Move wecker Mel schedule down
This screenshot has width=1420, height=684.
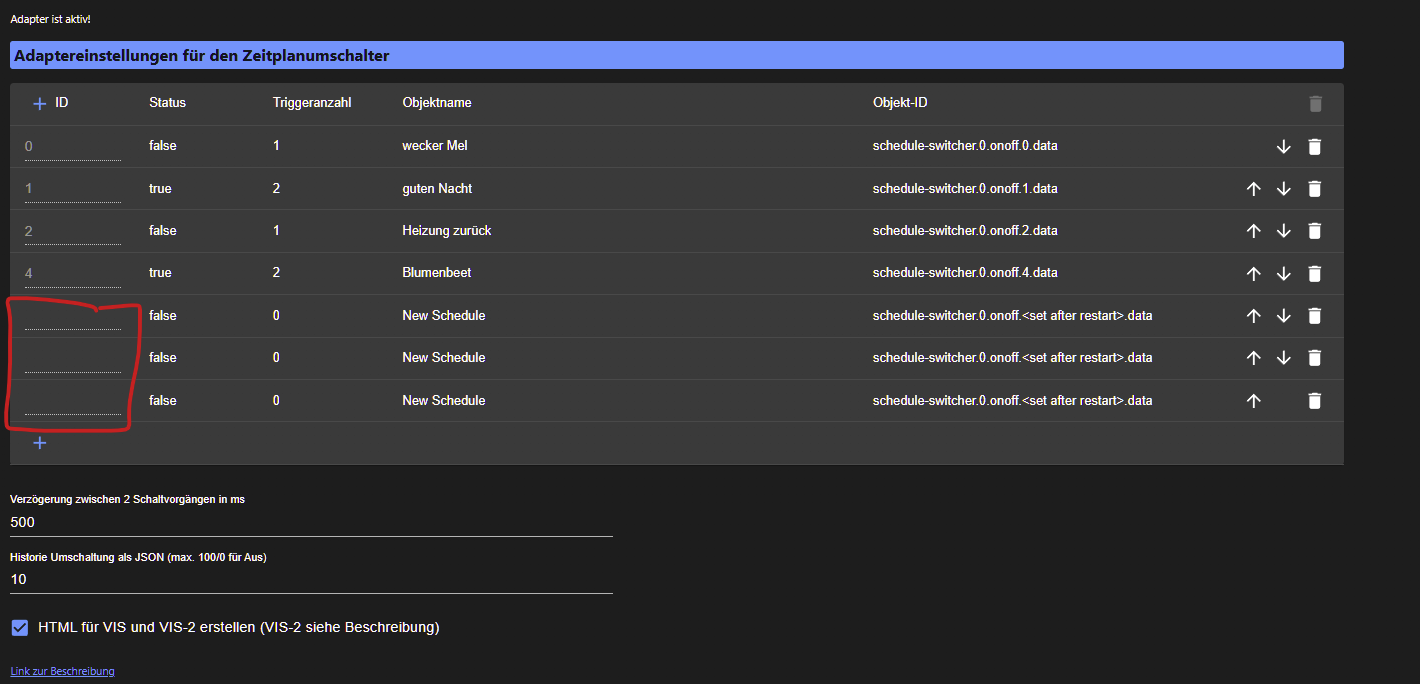coord(1284,146)
